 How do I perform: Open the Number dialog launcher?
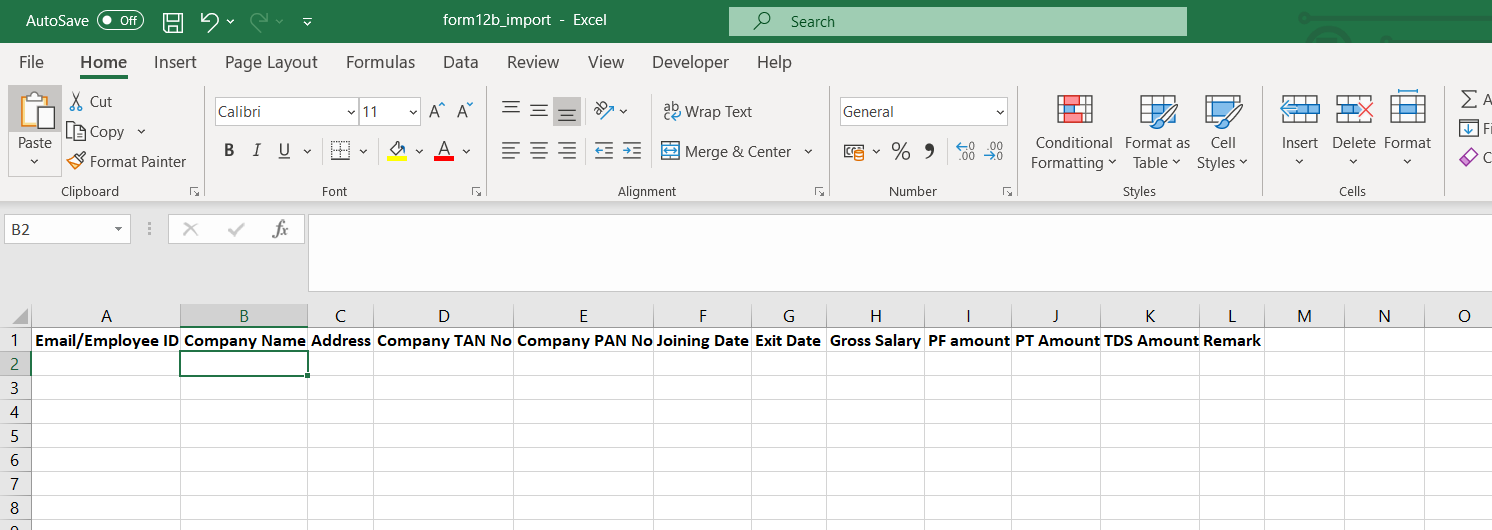tap(1007, 191)
